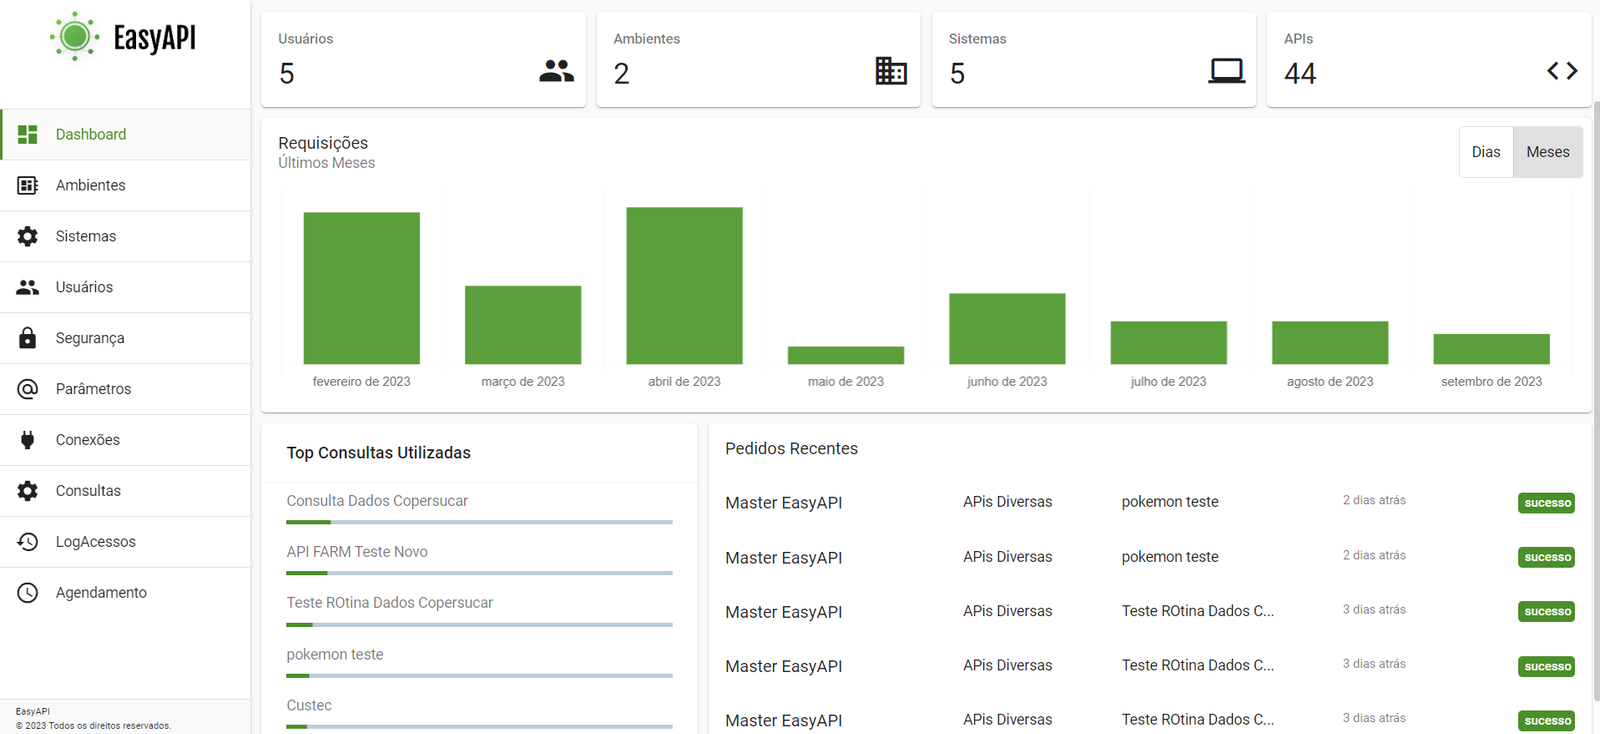Click the Ambientes count value 2

622,74
